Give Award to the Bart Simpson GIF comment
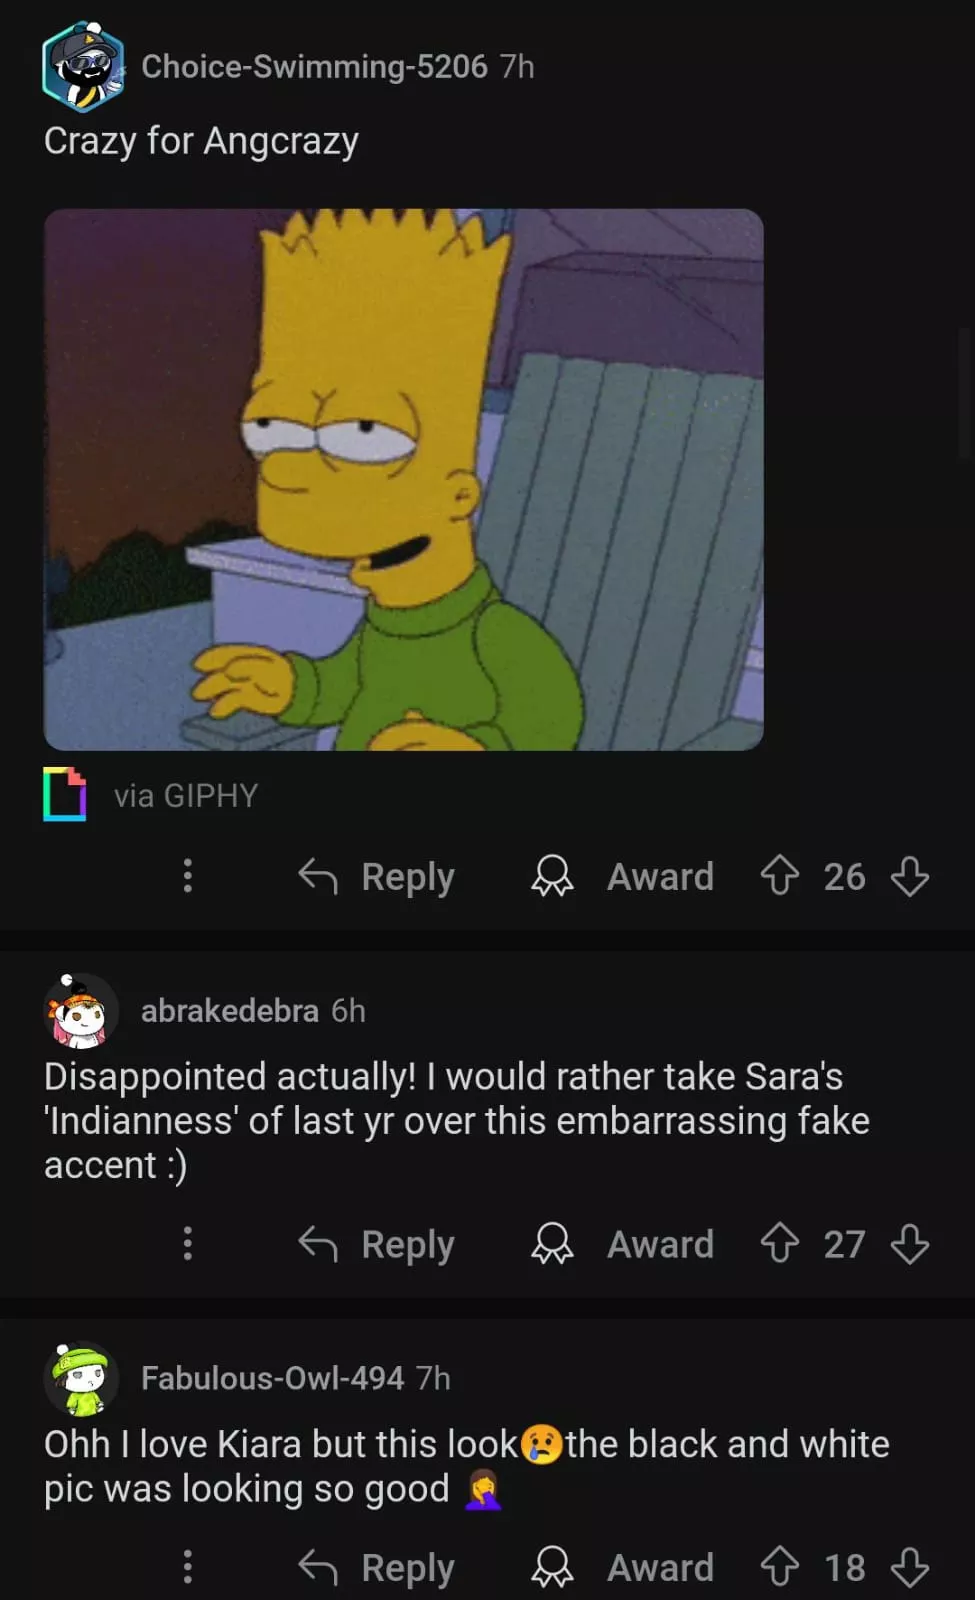Screen dimensions: 975x1600 point(622,877)
